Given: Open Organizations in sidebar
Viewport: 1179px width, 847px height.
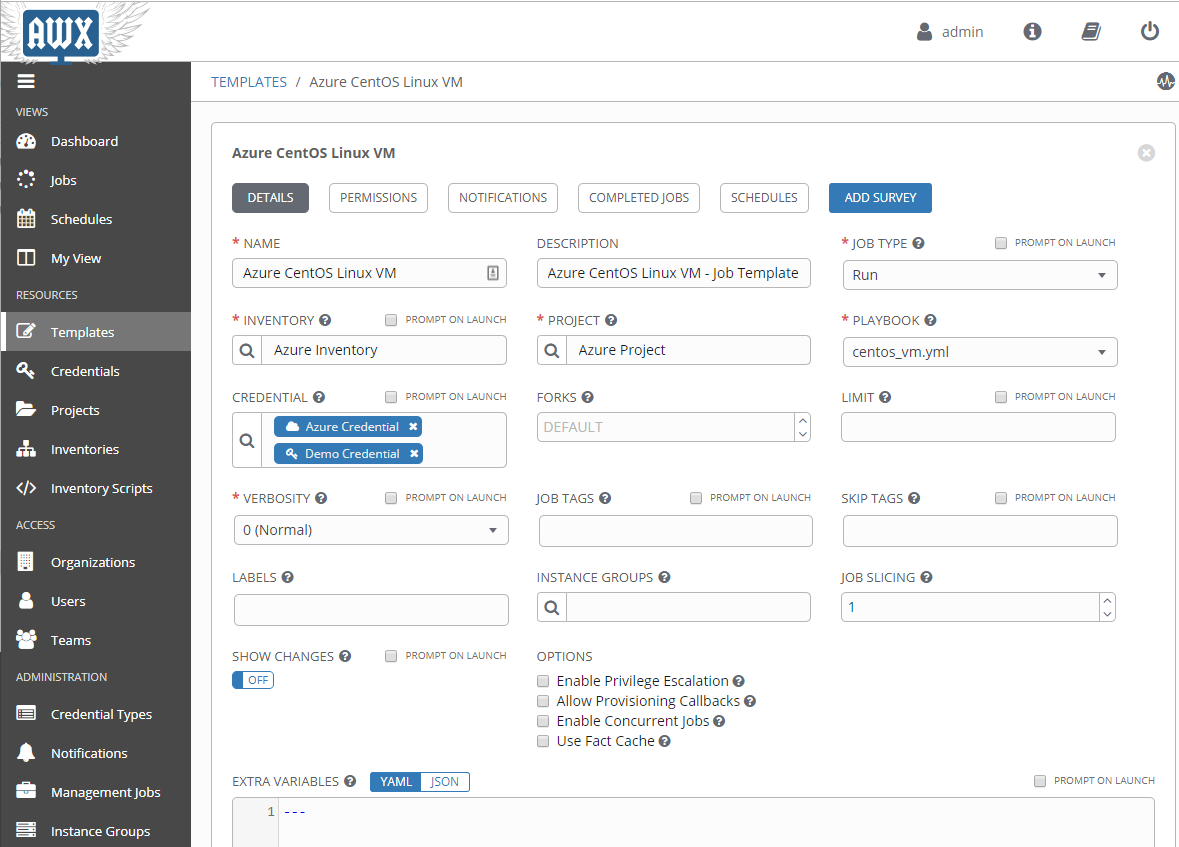Looking at the screenshot, I should (x=95, y=562).
